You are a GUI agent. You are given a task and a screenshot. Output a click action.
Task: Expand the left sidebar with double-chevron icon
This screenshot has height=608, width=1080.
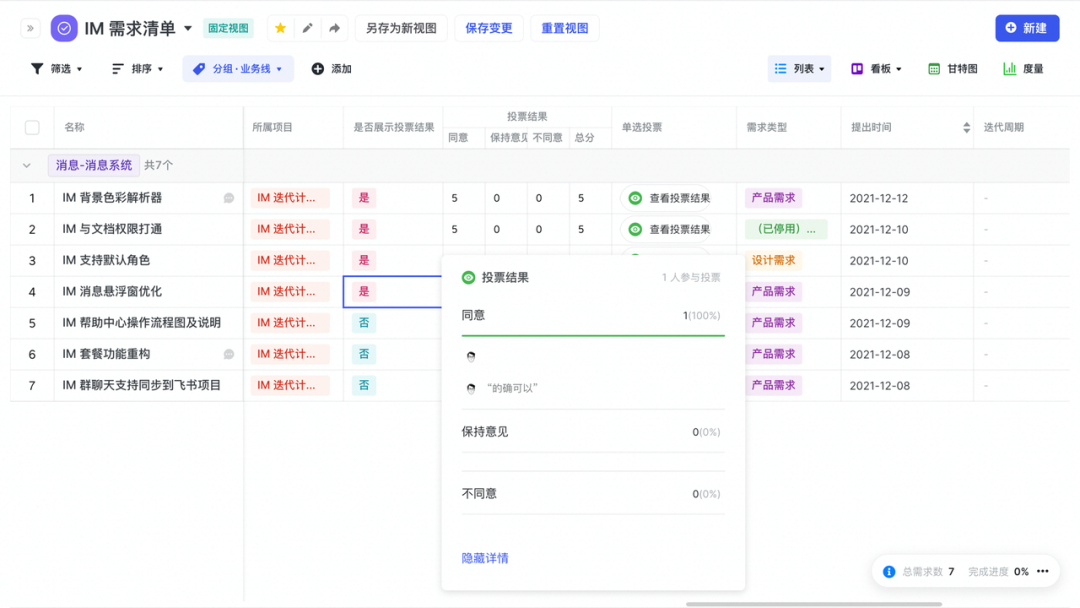coord(30,28)
